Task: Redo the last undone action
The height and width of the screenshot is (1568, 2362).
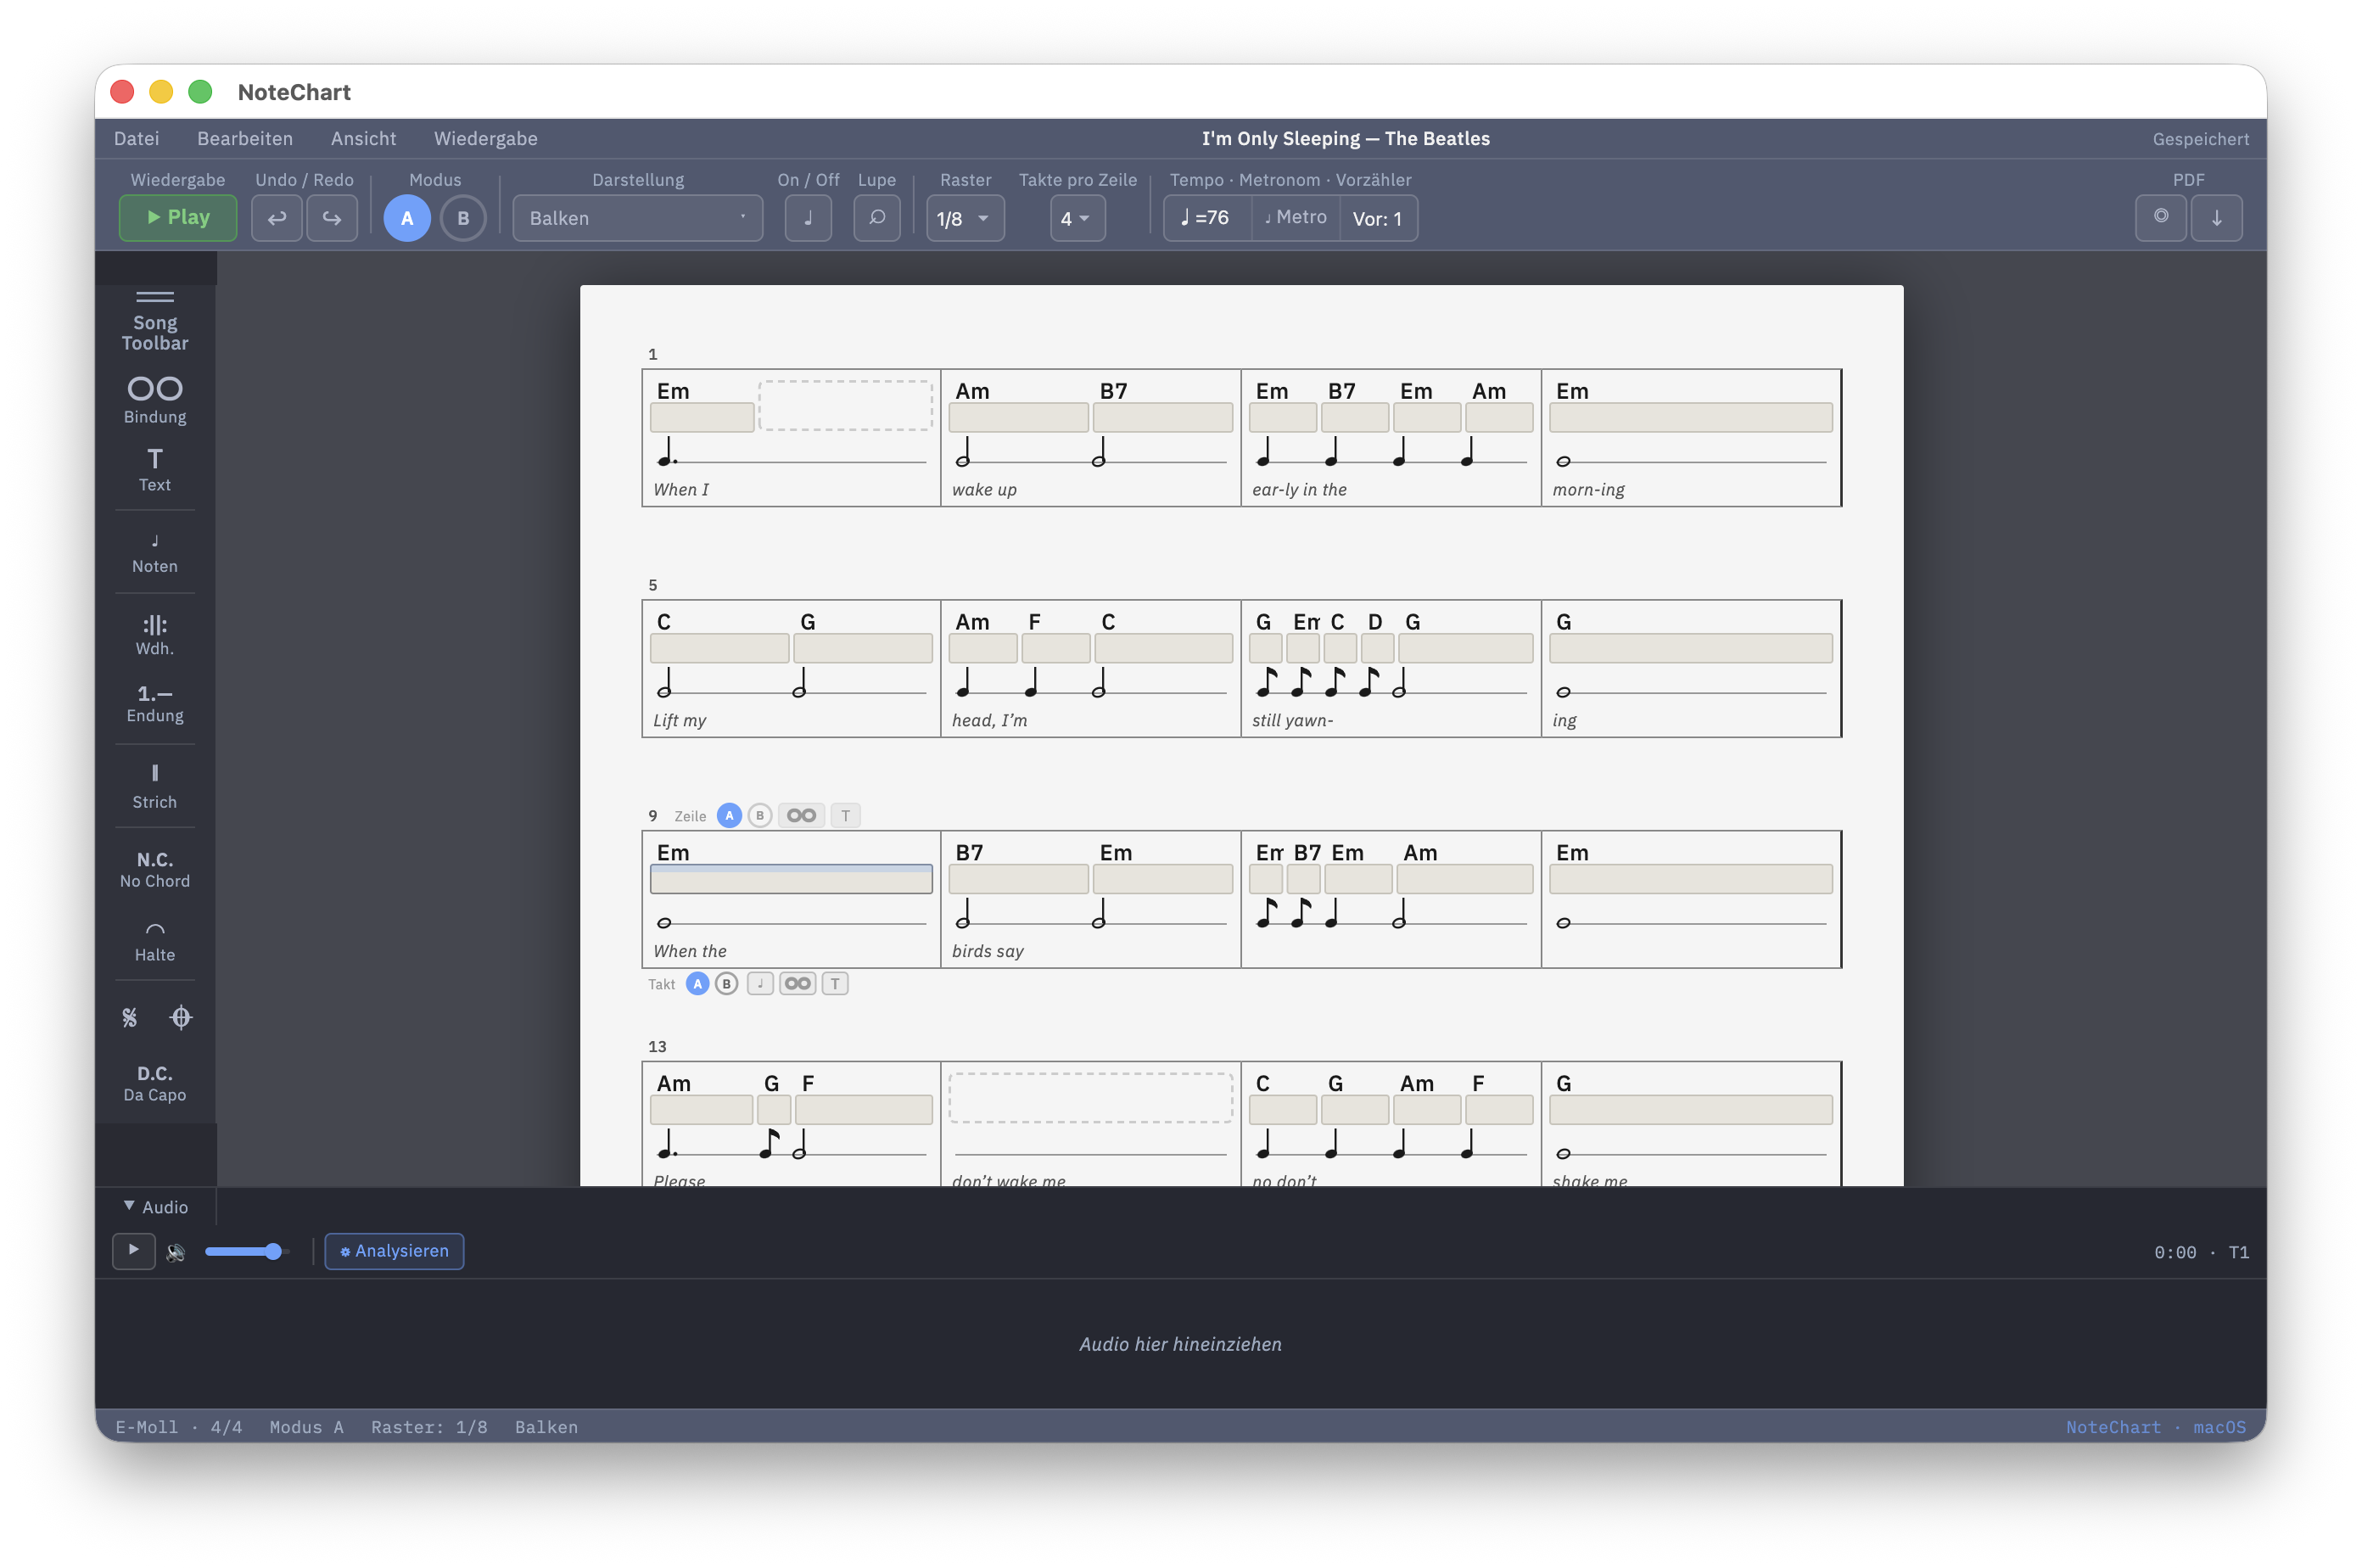Action: pos(332,218)
